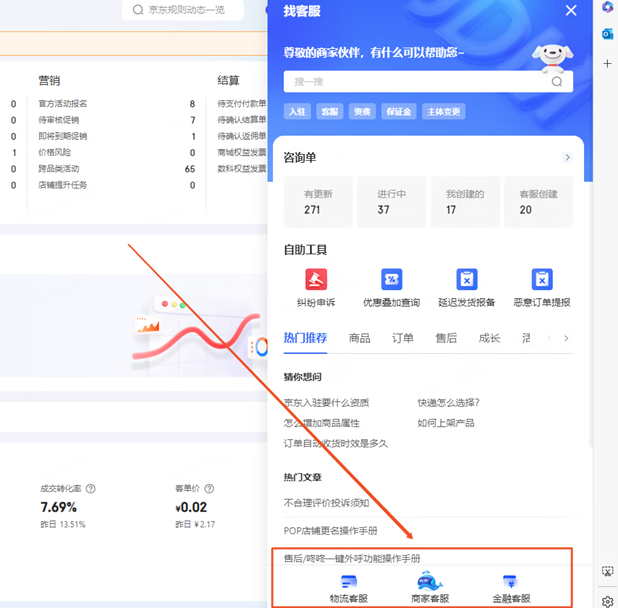
Task: Show next tabs with right arrow
Action: pos(566,338)
